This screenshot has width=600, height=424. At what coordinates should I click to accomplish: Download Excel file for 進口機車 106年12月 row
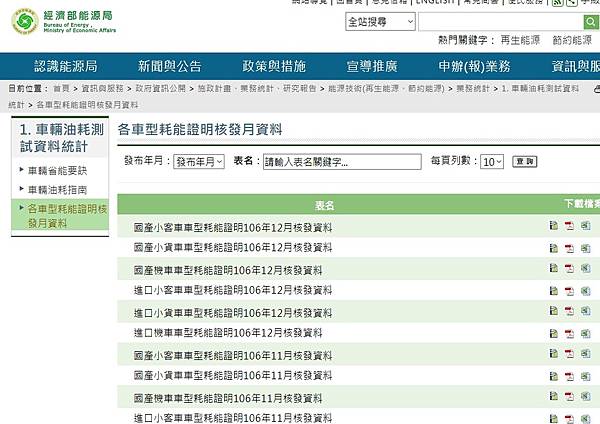(585, 334)
